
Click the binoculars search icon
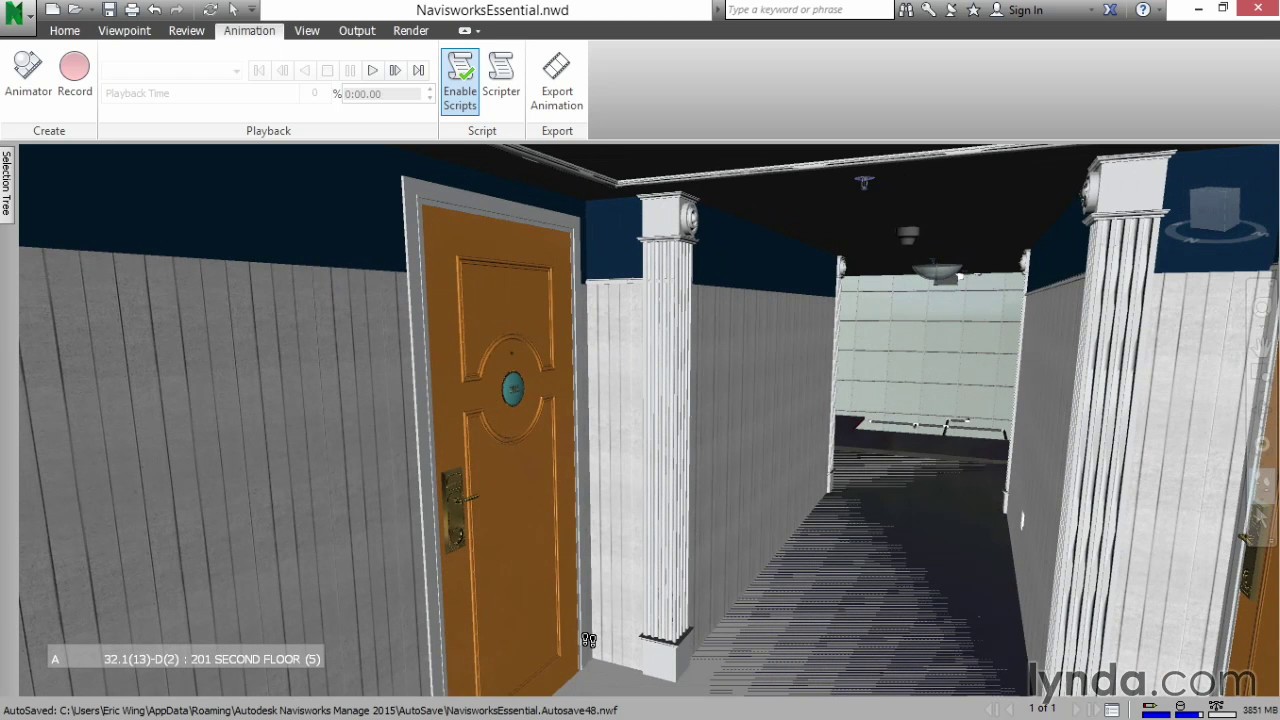[x=906, y=10]
